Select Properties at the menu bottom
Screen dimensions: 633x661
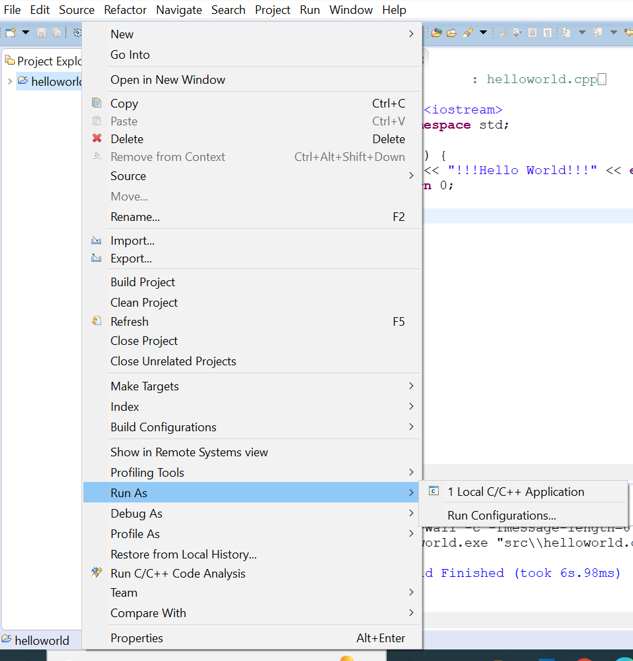pyautogui.click(x=137, y=638)
